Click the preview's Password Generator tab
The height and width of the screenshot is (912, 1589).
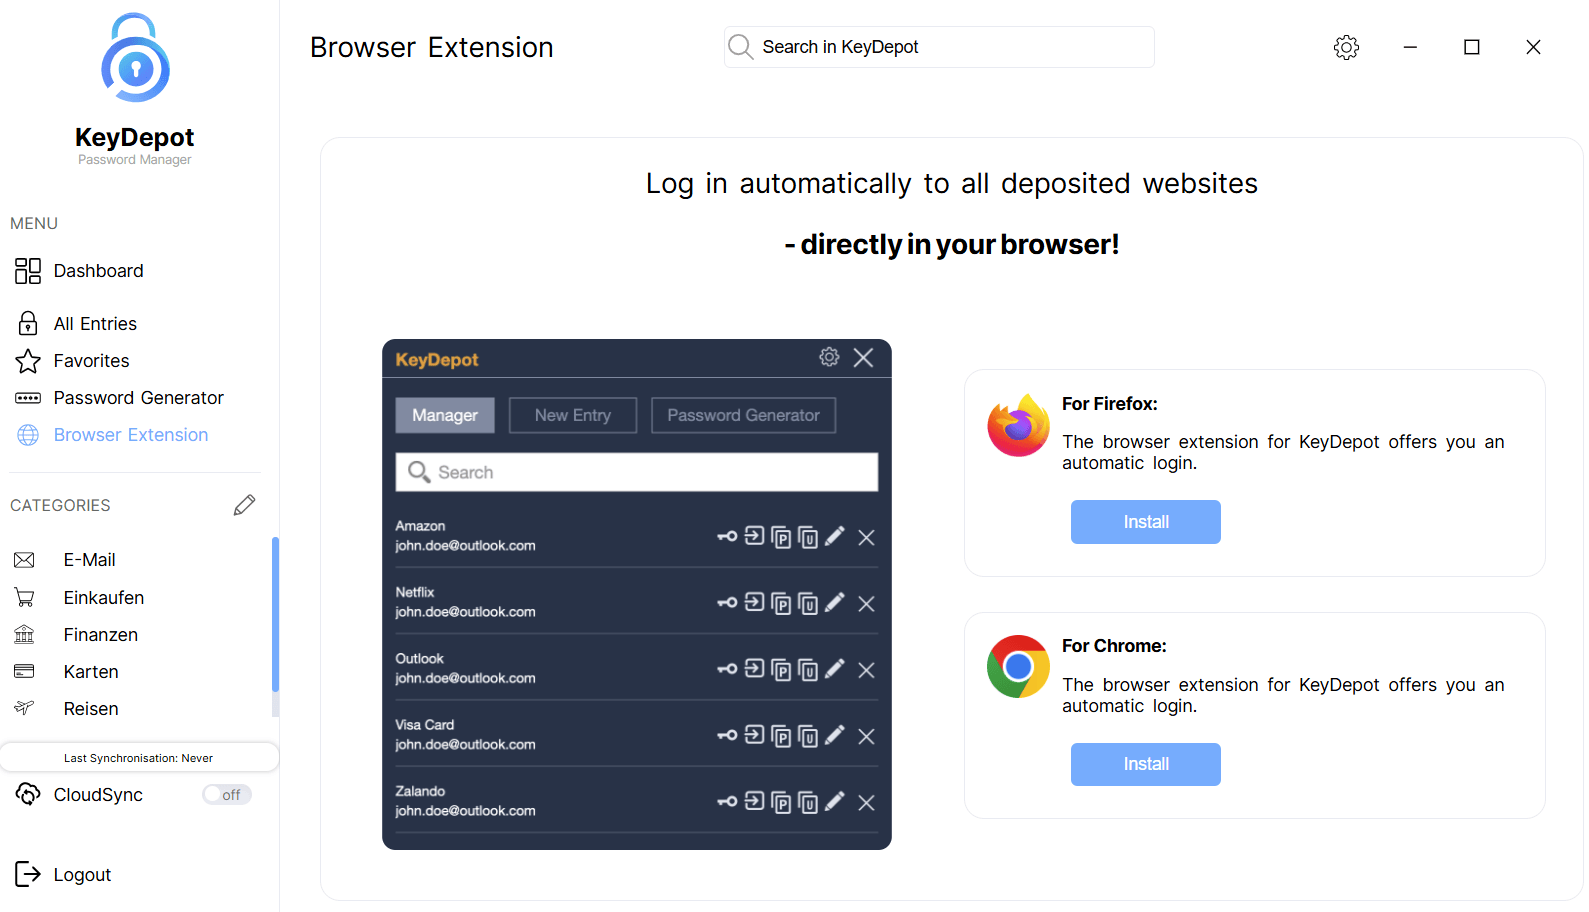(x=743, y=415)
